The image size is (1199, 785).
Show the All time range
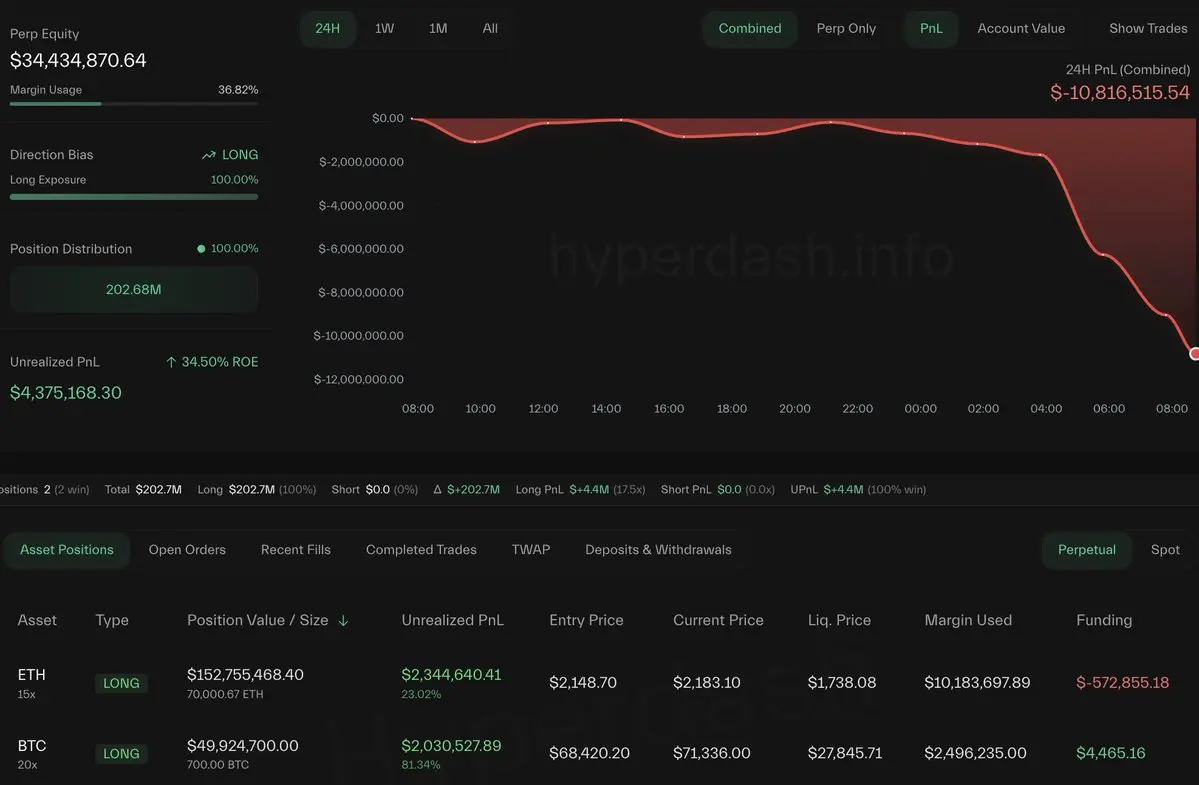click(490, 28)
